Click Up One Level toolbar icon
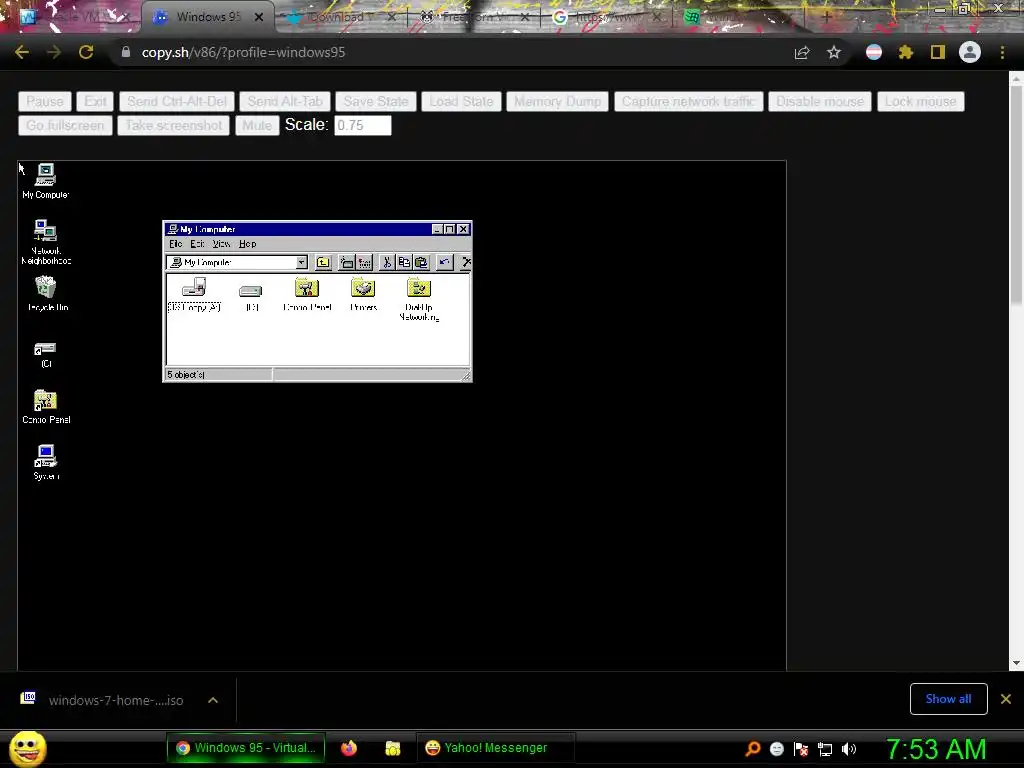Screen dimensions: 1024x768 tap(323, 263)
